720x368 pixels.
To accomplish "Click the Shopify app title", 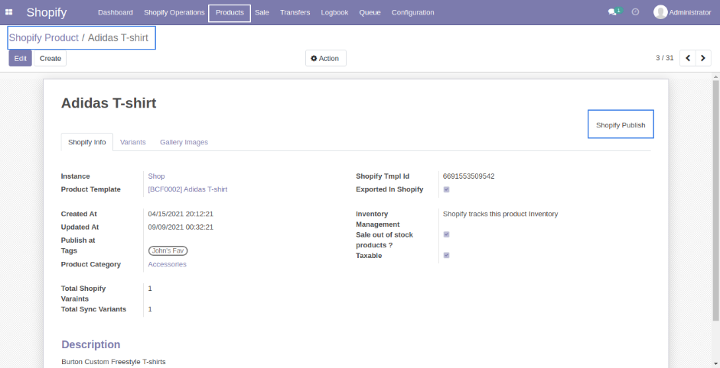I will pos(46,12).
